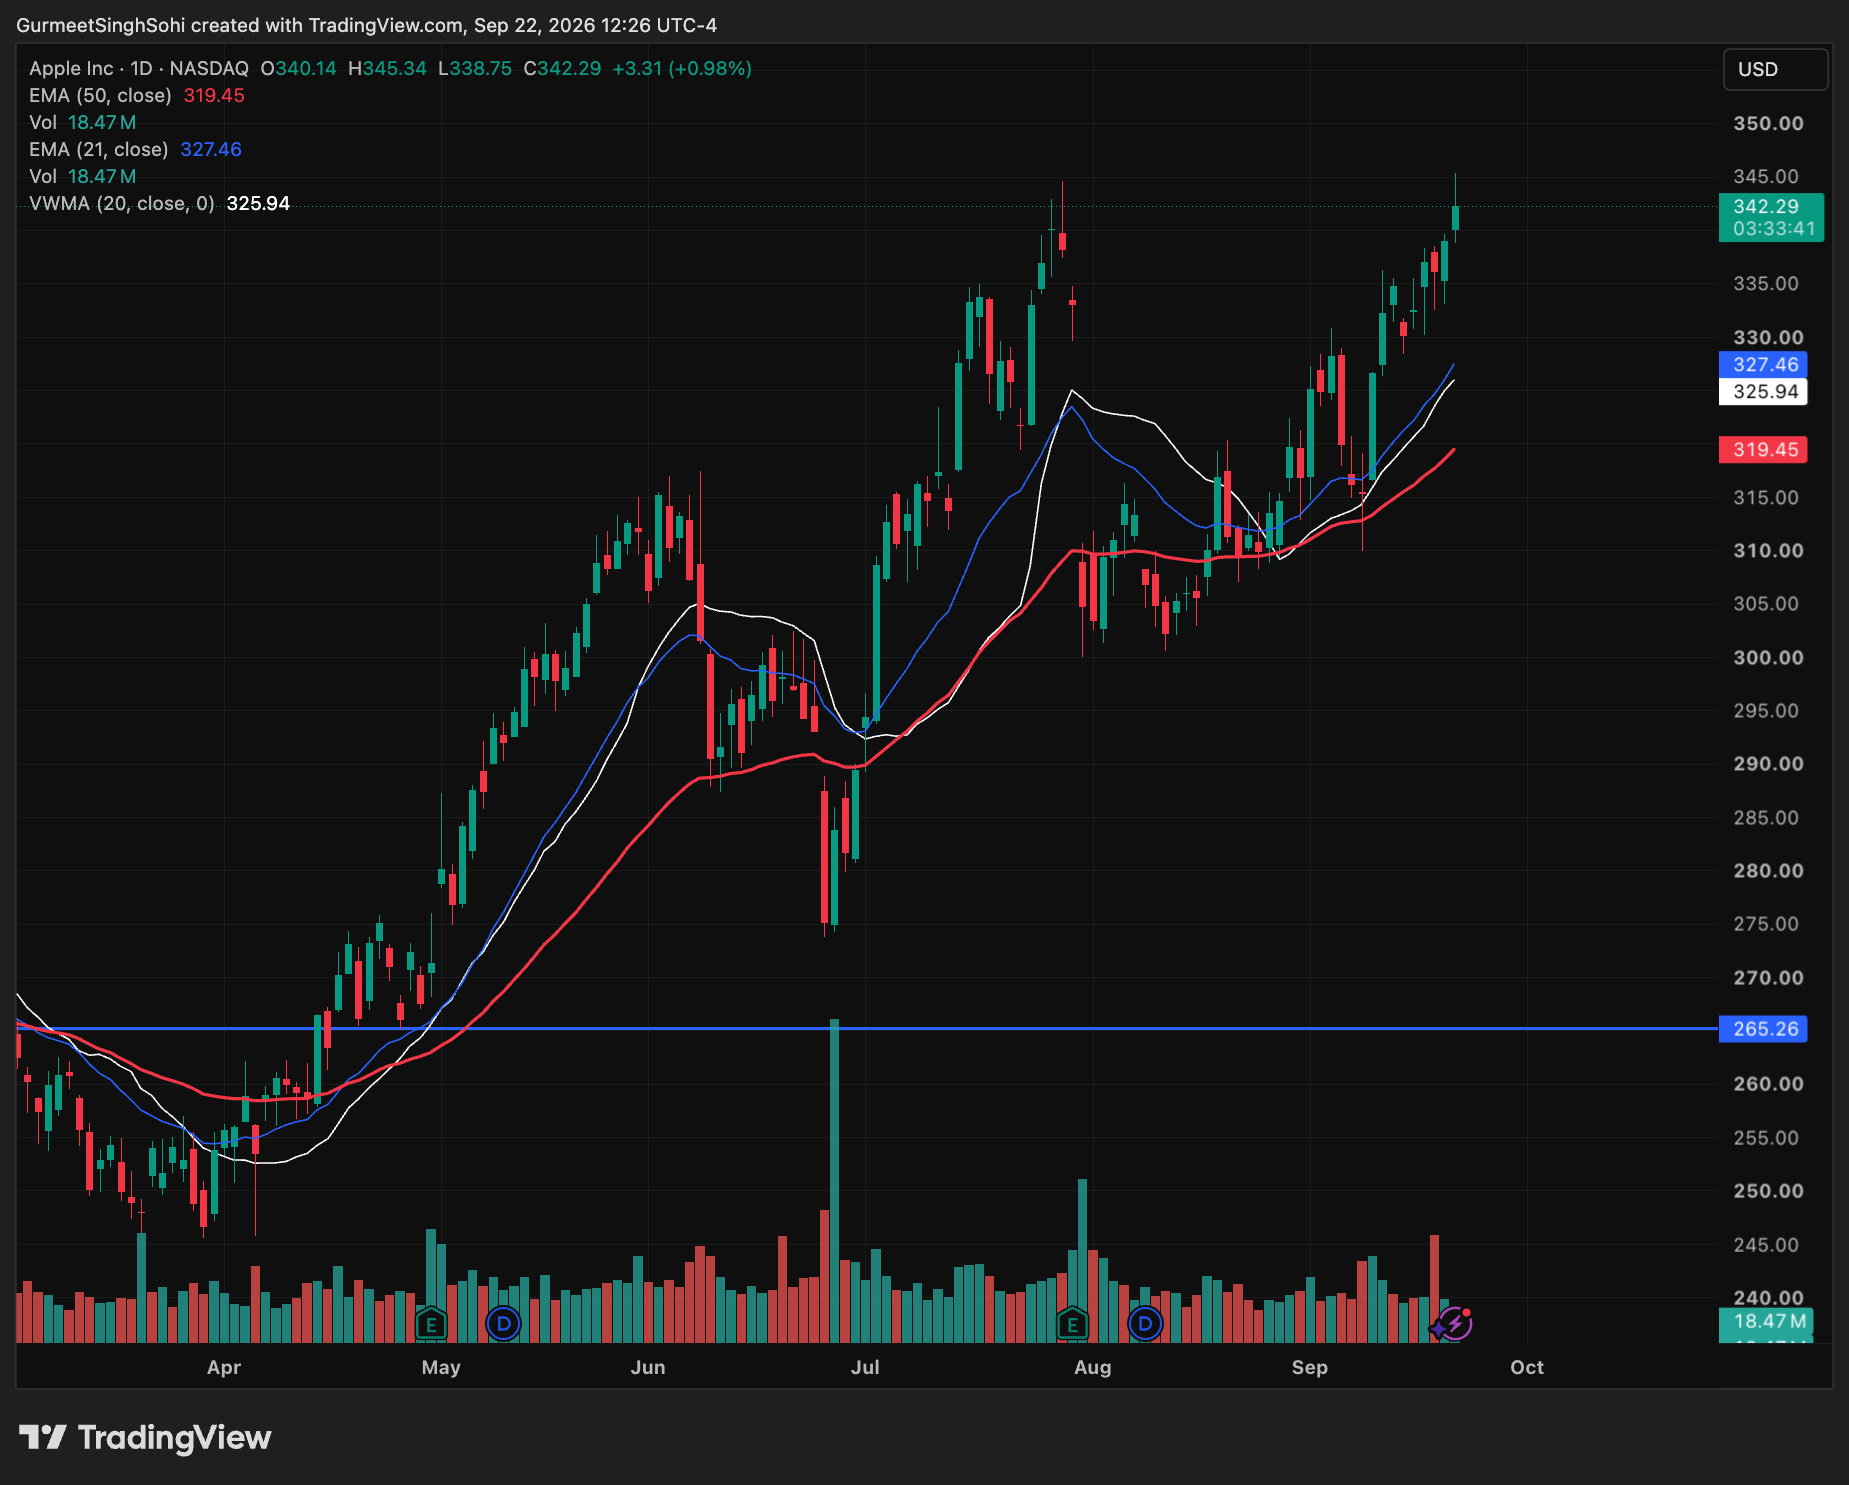
Task: Click the 350.00 price scale tick
Action: pos(1768,123)
